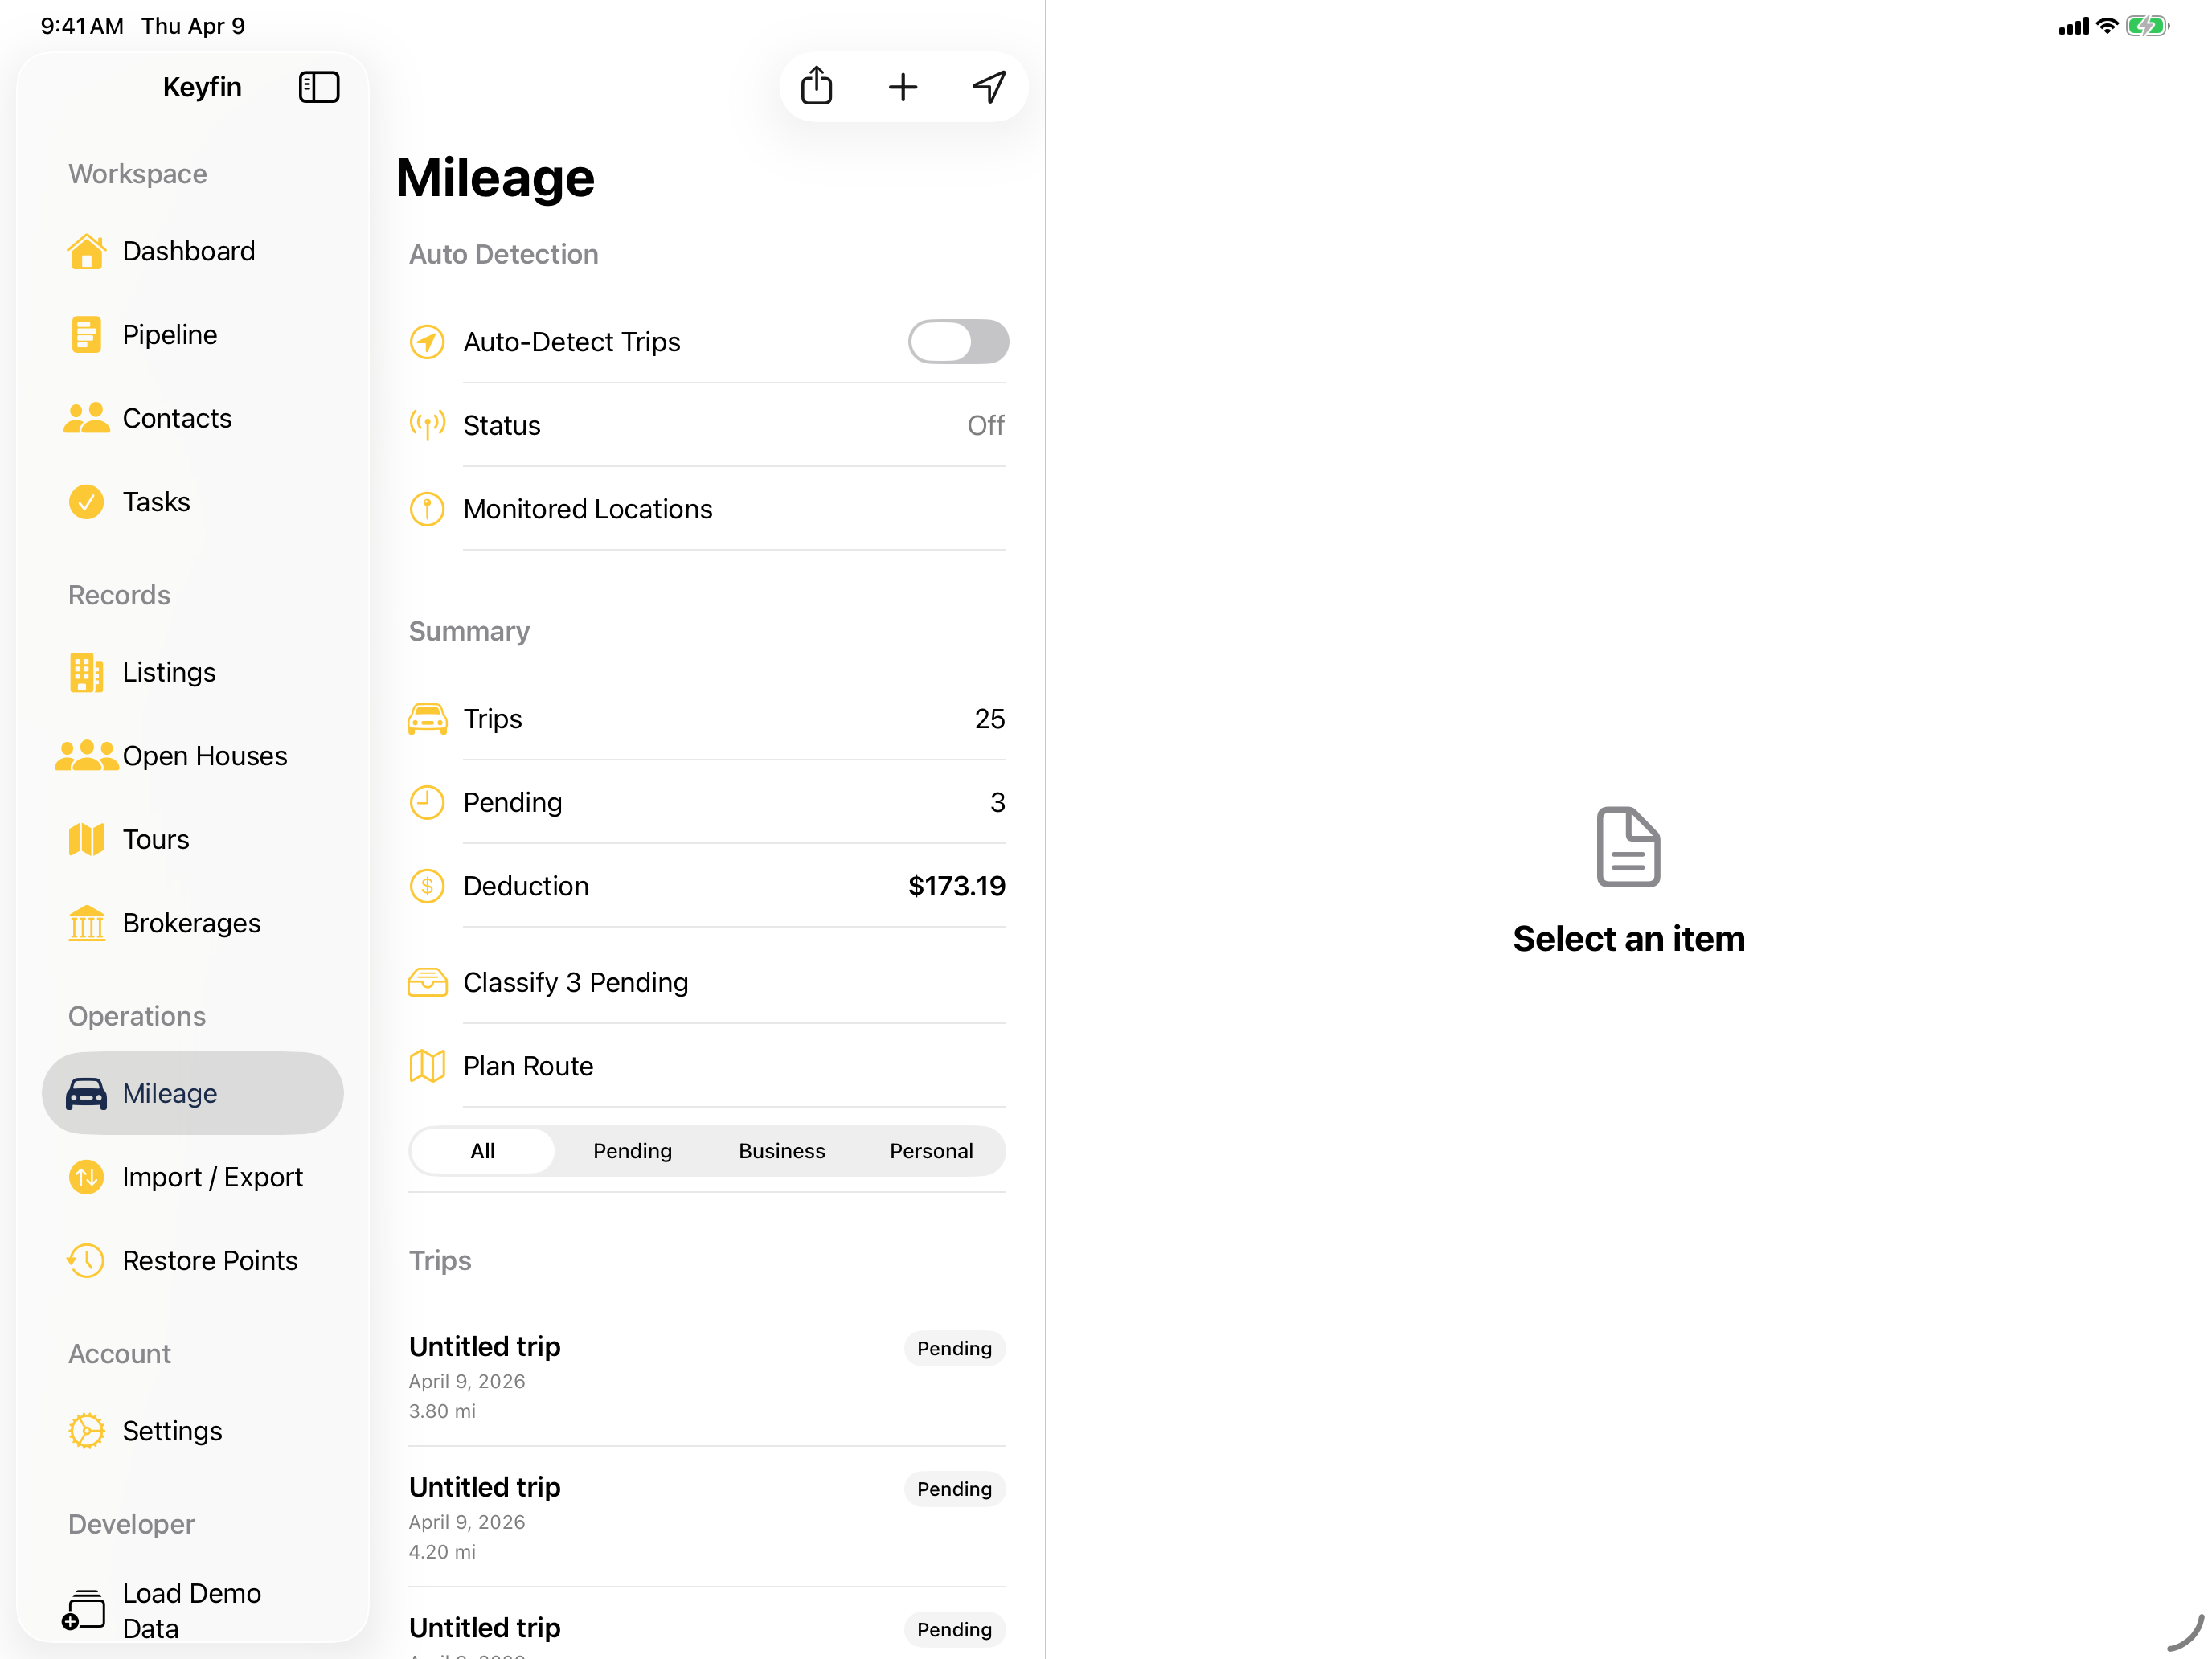Open Contacts people icon
Viewport: 2212px width, 1659px height.
point(86,418)
